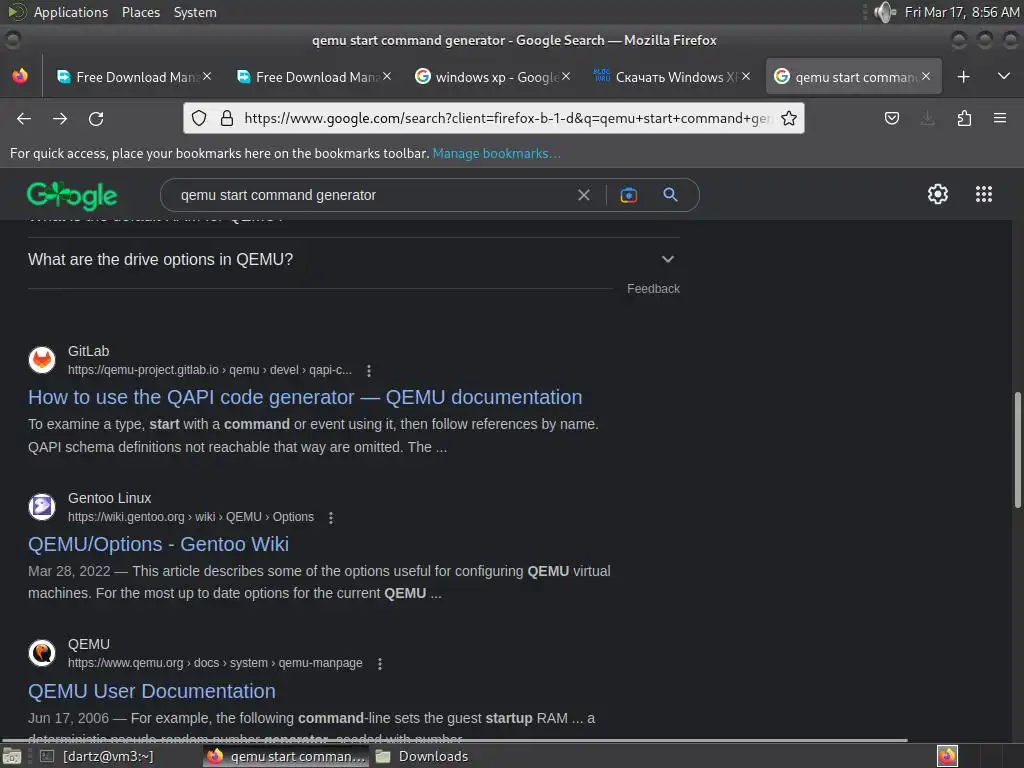
Task: Open clock showing Fri Mar 17
Action: click(961, 12)
